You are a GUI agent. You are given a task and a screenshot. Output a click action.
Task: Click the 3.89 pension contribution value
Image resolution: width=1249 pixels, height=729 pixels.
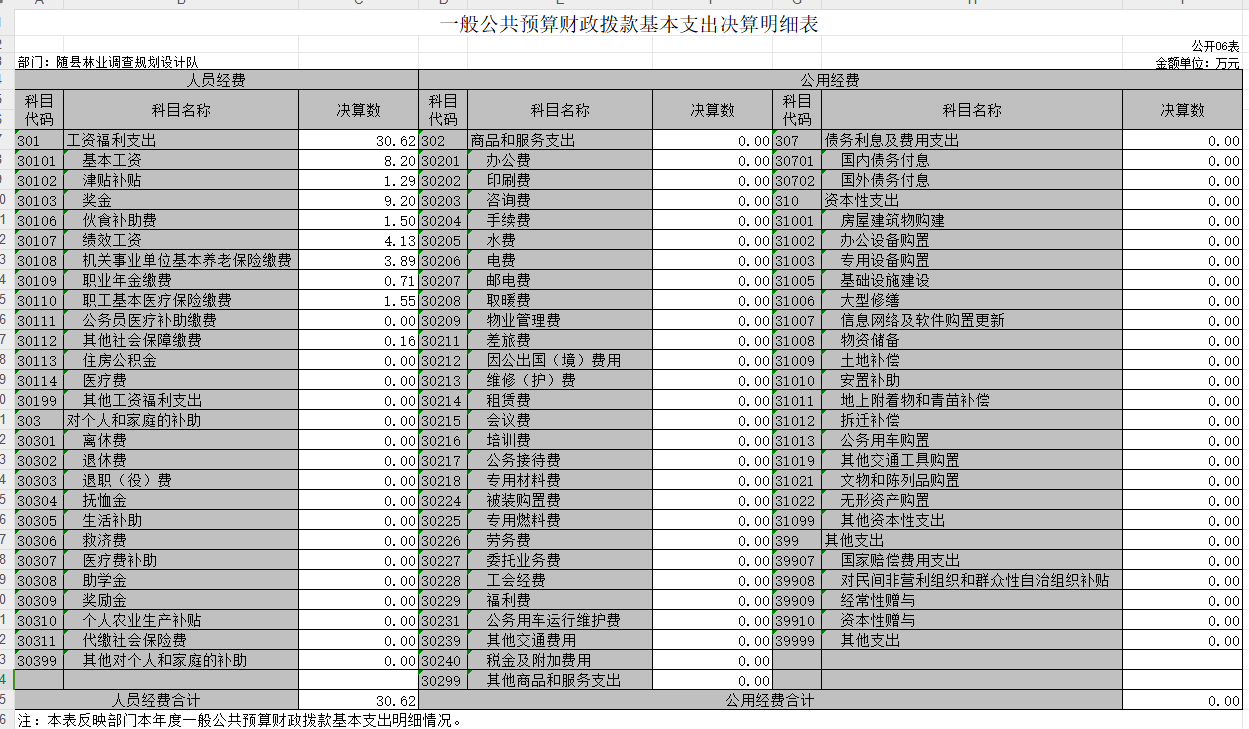coord(358,260)
